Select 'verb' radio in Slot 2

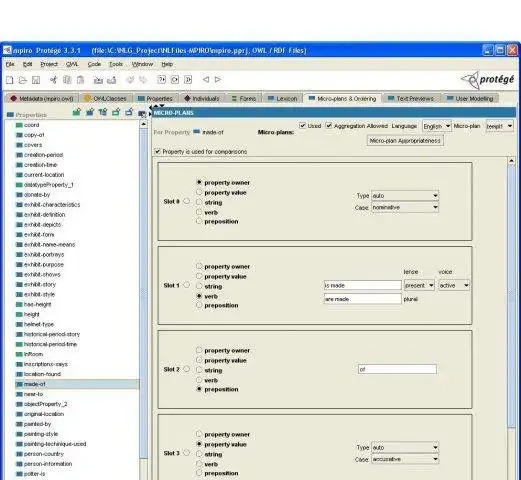pyautogui.click(x=199, y=380)
